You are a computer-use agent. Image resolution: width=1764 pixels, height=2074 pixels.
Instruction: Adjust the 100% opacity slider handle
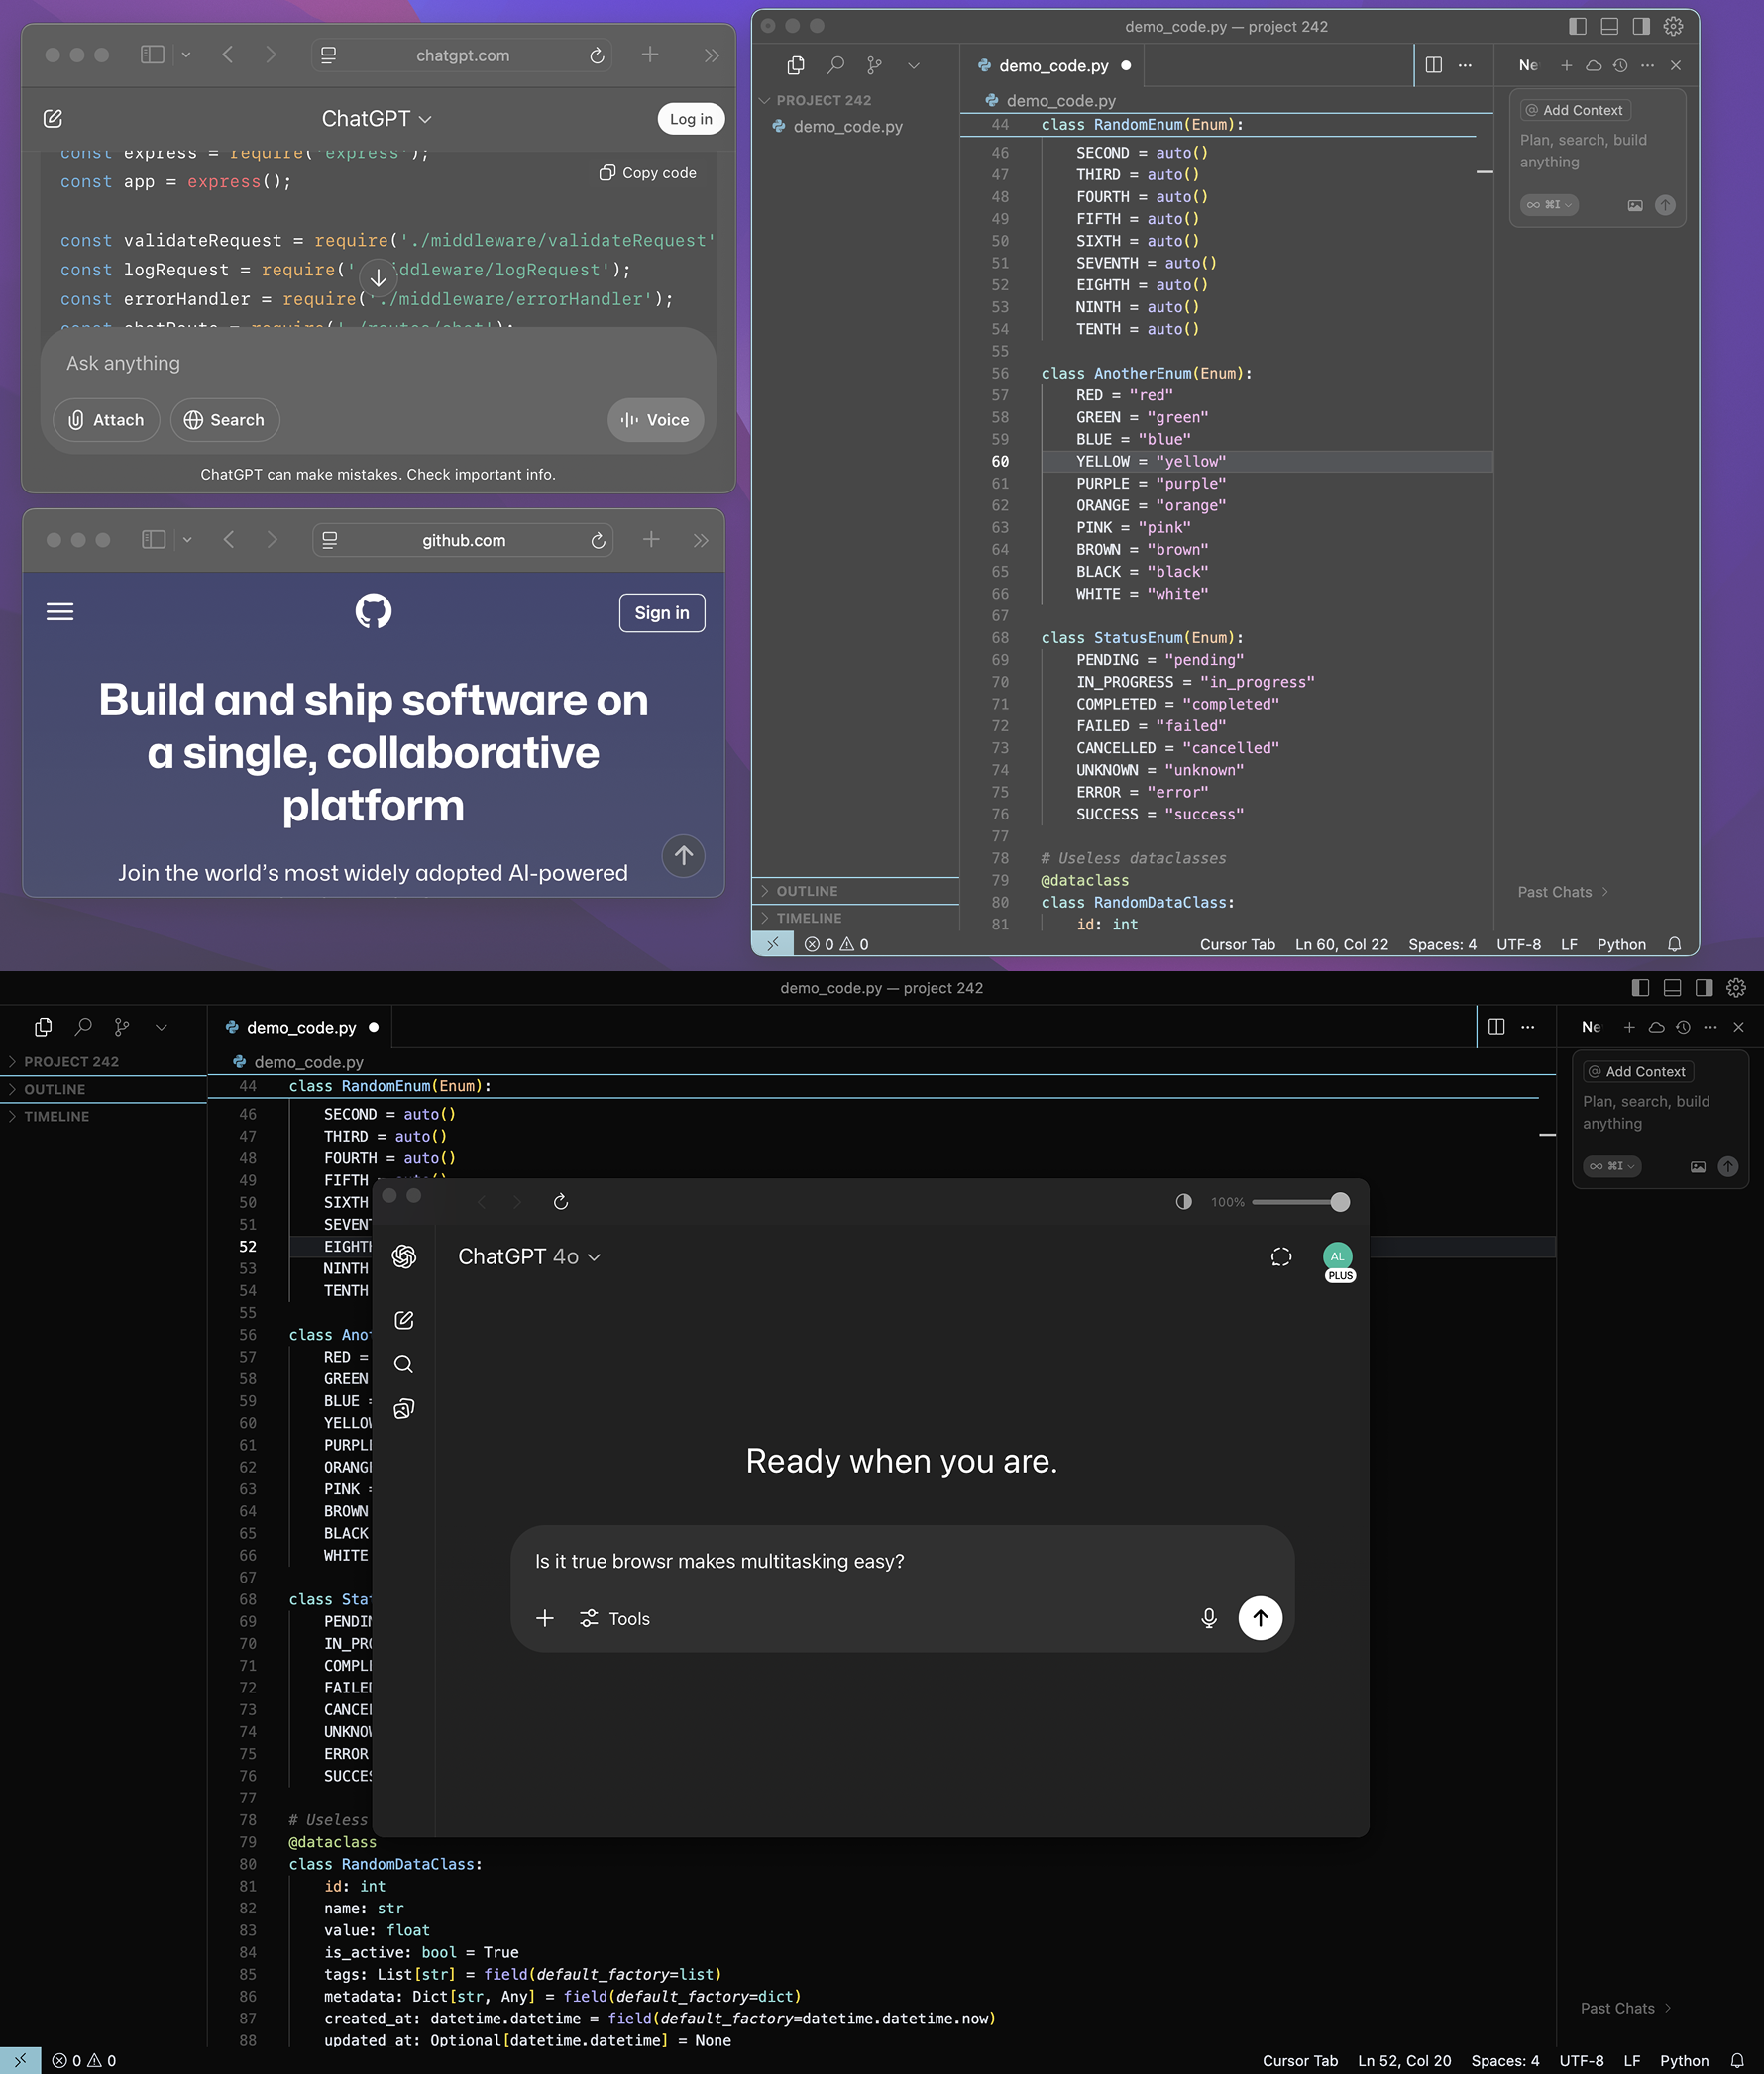1340,1202
